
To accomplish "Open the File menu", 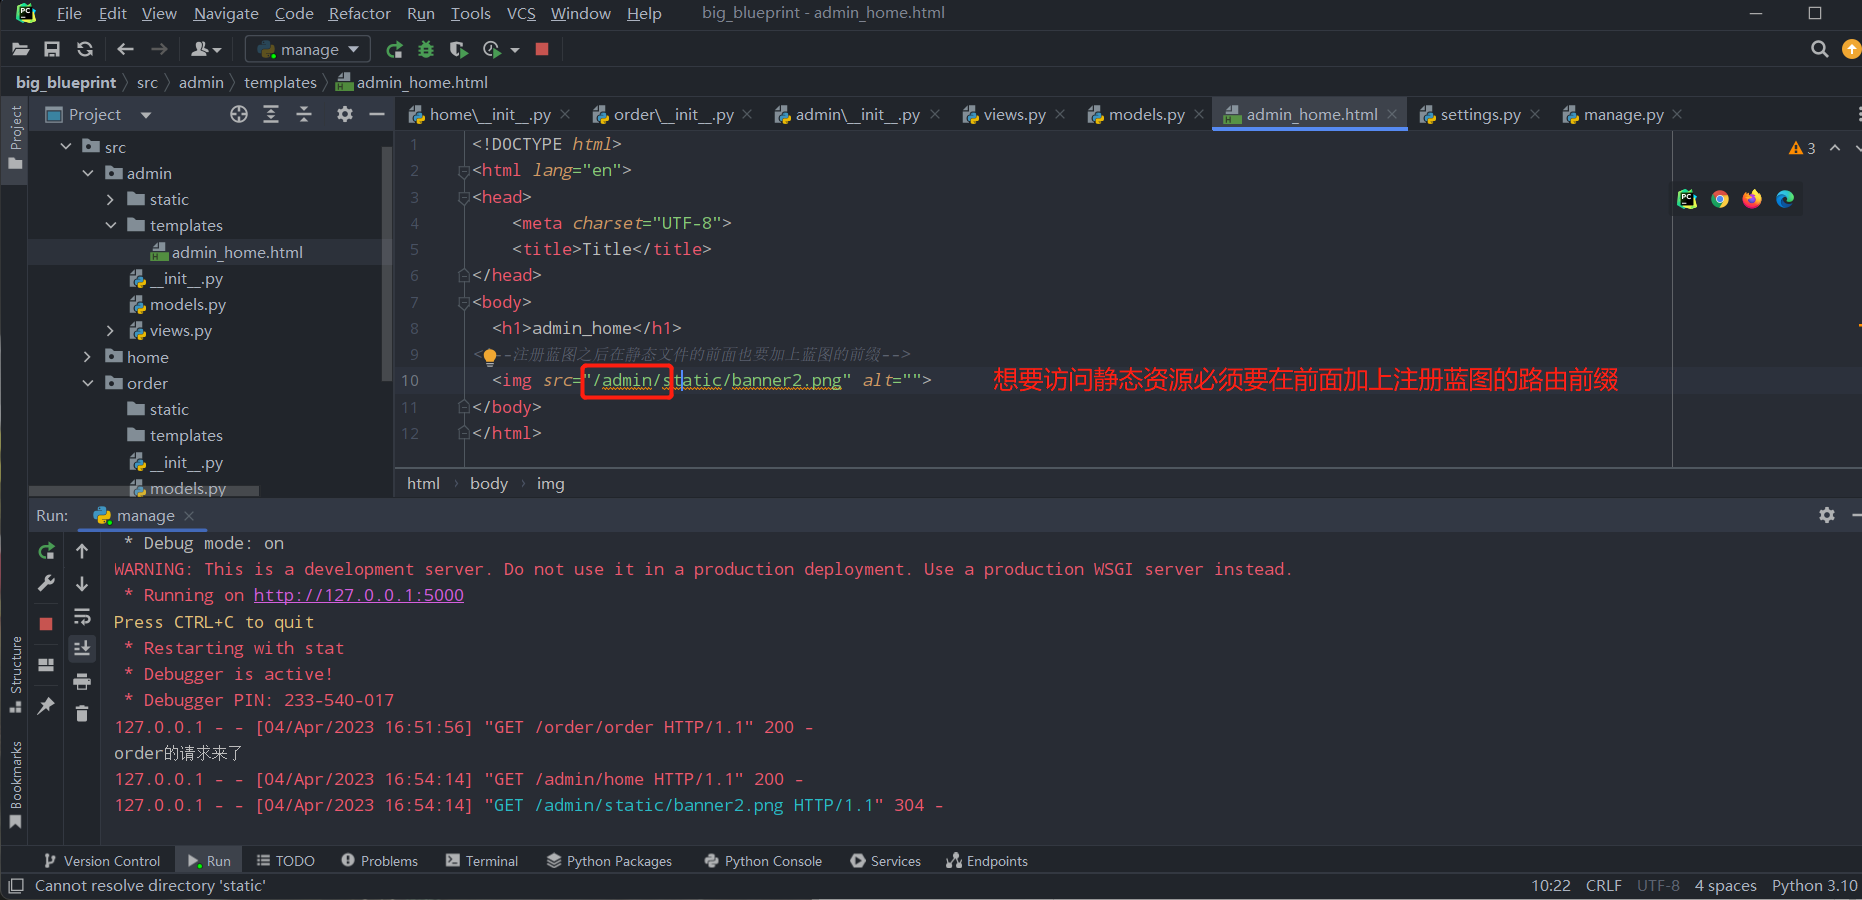I will coord(69,13).
